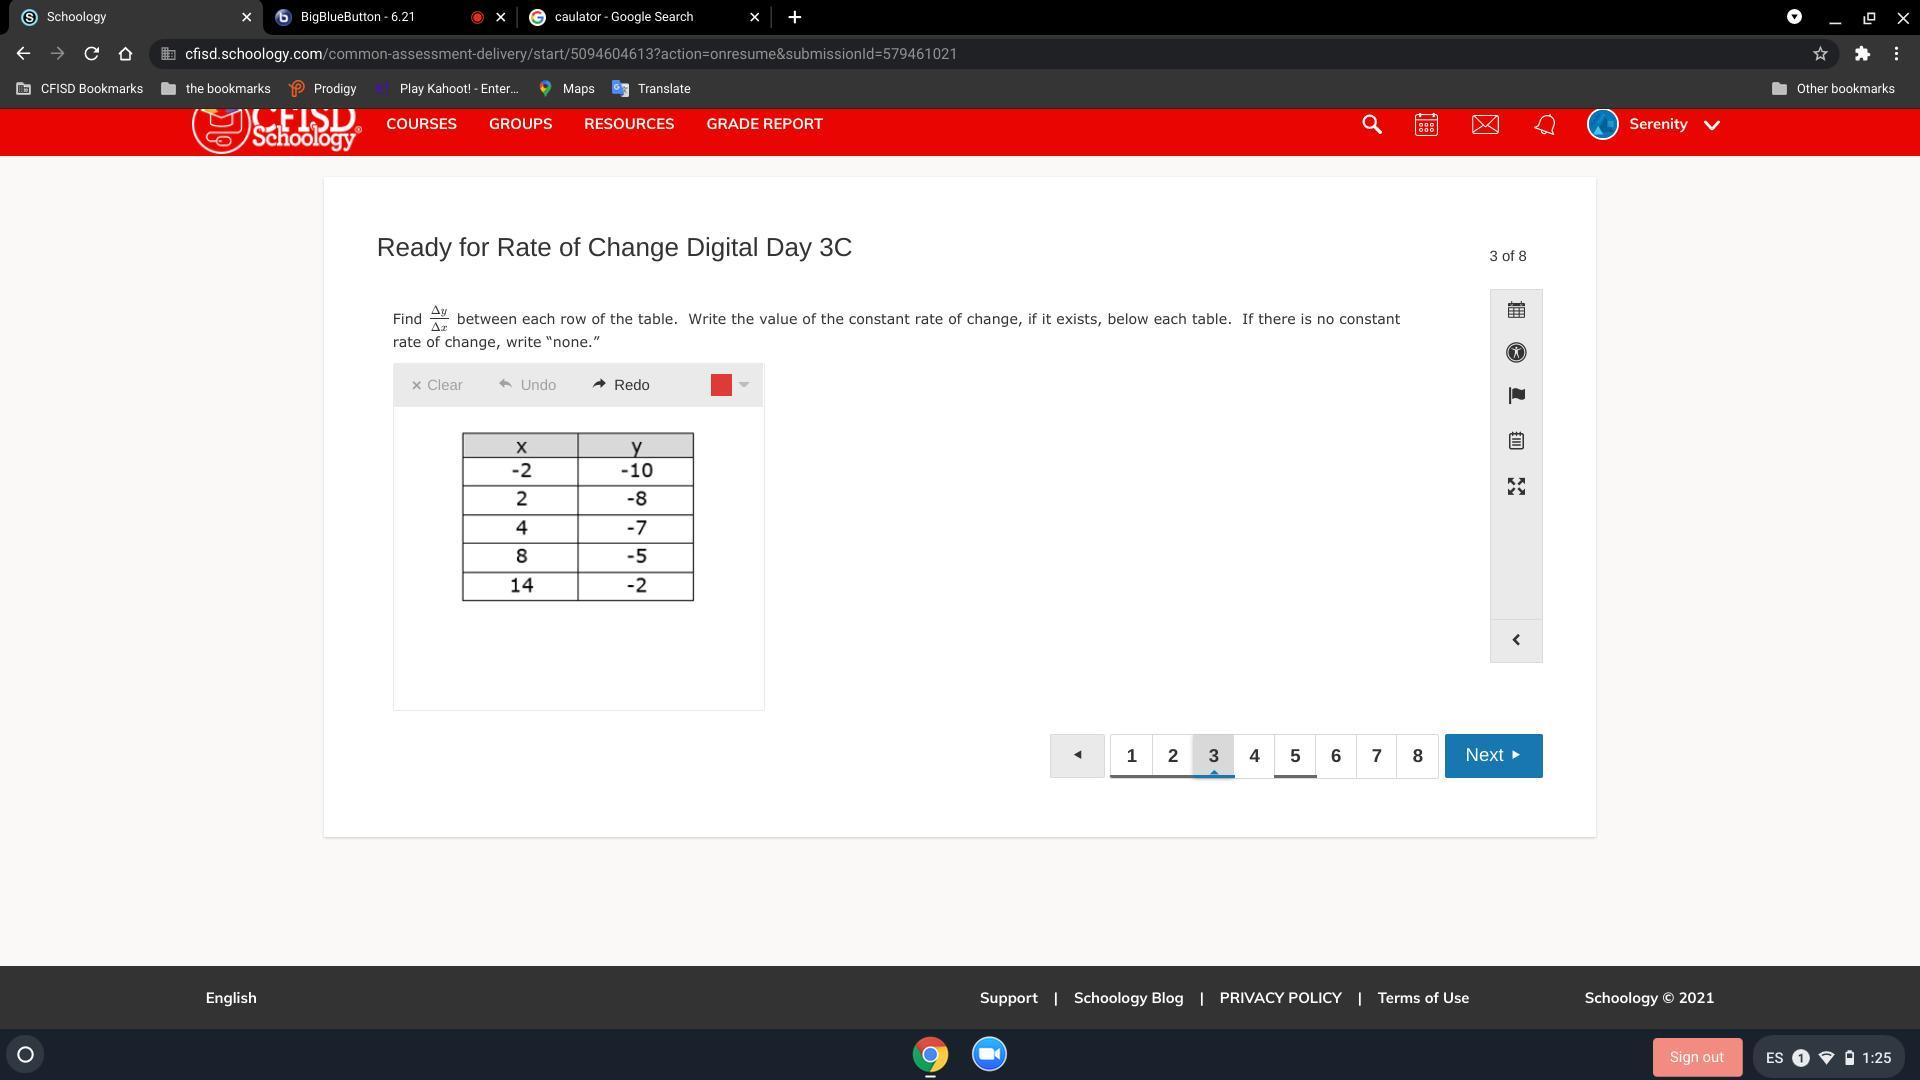Screen dimensions: 1920x1080
Task: Open the assessment calendar icon in sidebar
Action: [1516, 309]
